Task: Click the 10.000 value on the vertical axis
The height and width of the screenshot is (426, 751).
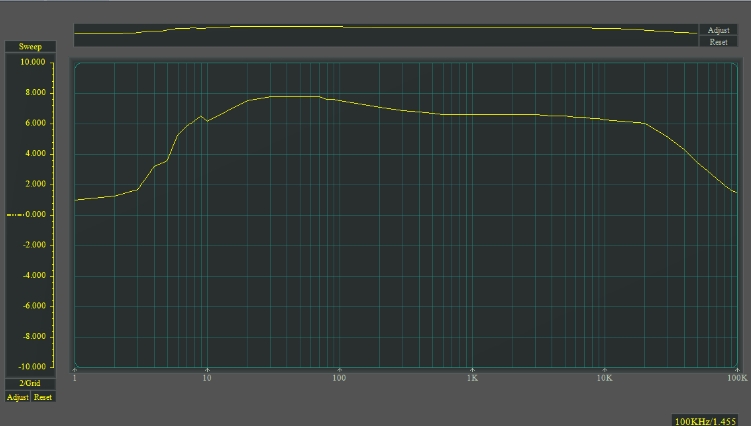Action: 33,62
